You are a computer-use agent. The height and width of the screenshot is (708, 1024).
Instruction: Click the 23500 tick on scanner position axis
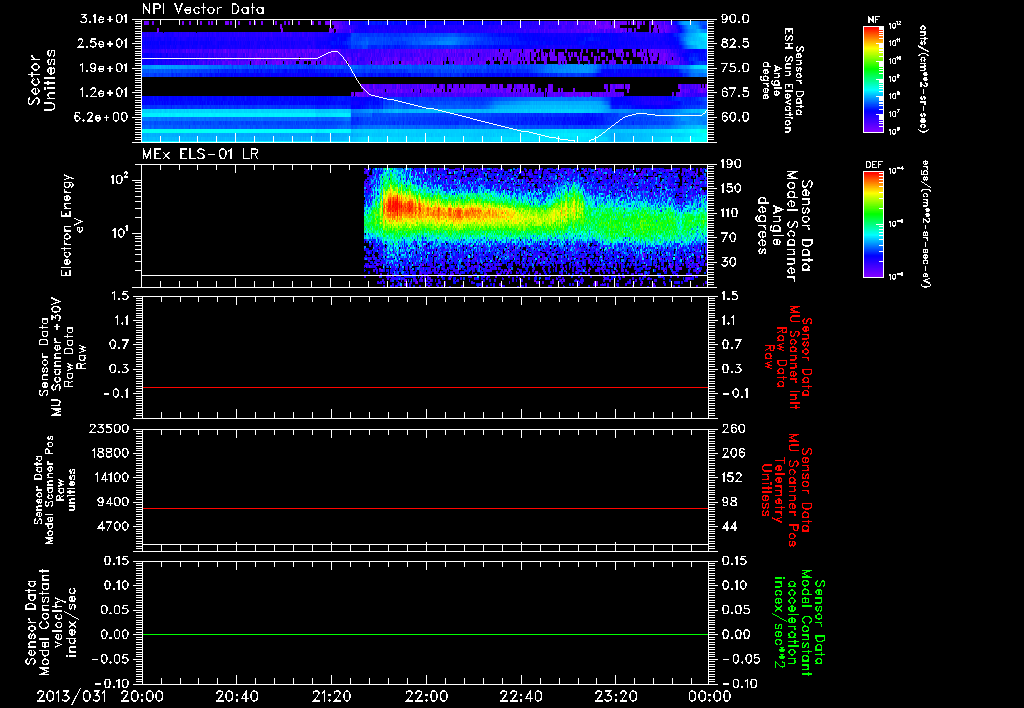click(x=112, y=428)
